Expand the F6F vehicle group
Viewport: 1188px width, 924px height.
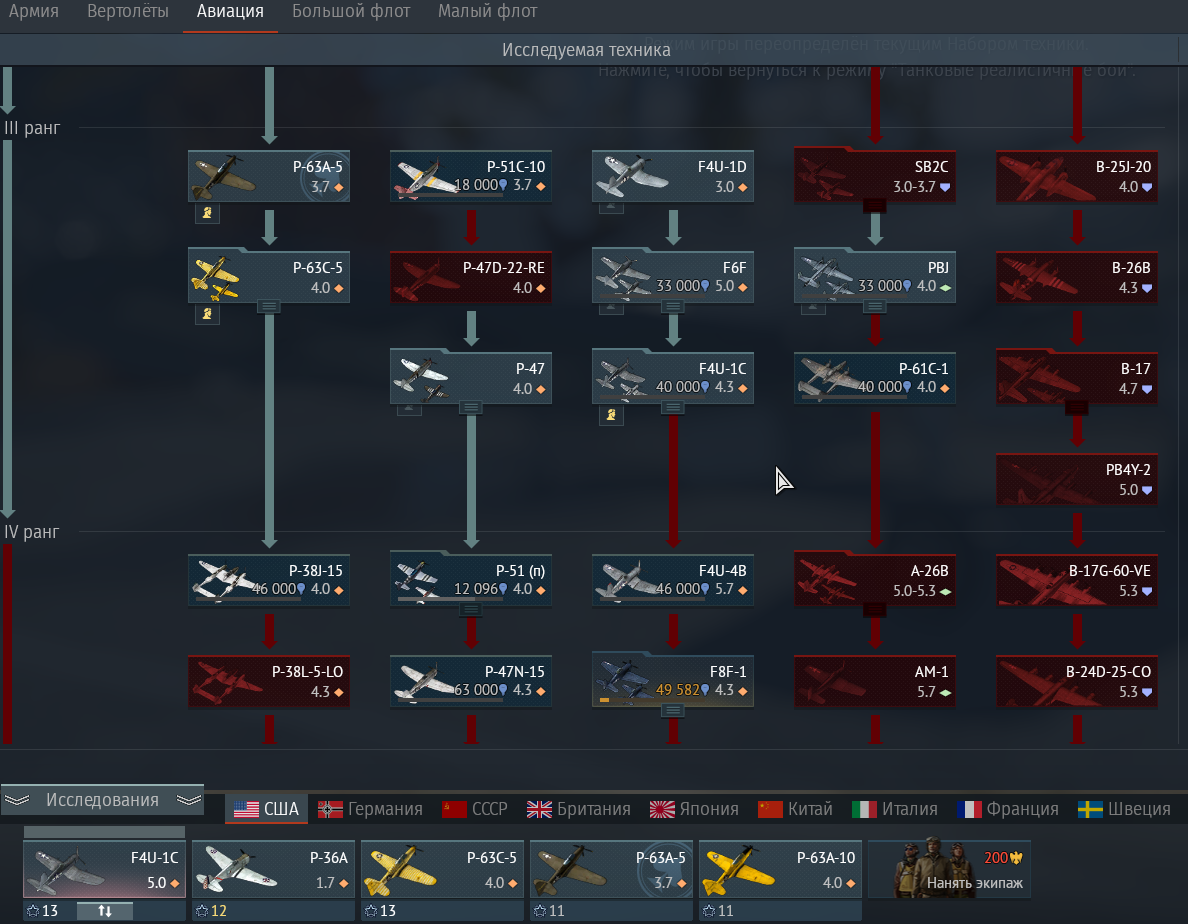point(673,306)
